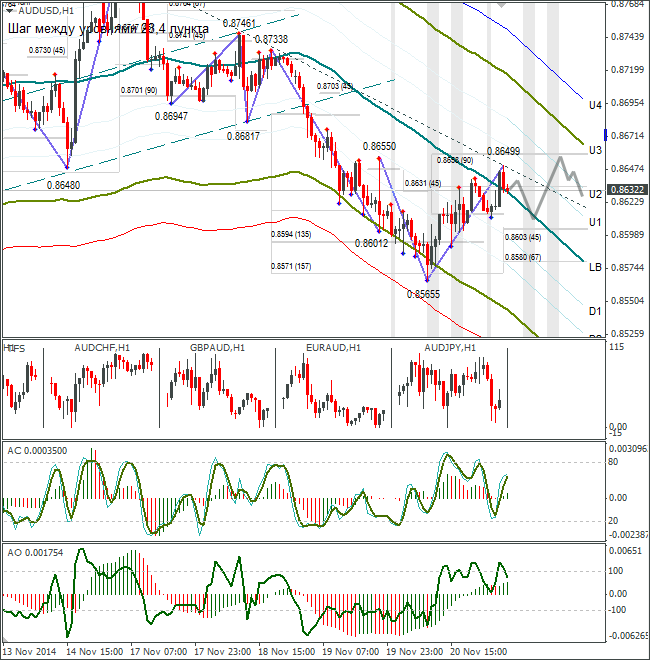Click the AUDCHF,H1 mini chart title

[102, 348]
